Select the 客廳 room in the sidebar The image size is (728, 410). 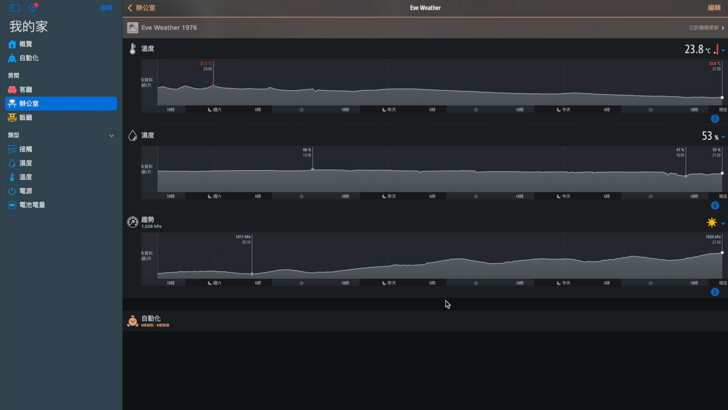[26, 90]
